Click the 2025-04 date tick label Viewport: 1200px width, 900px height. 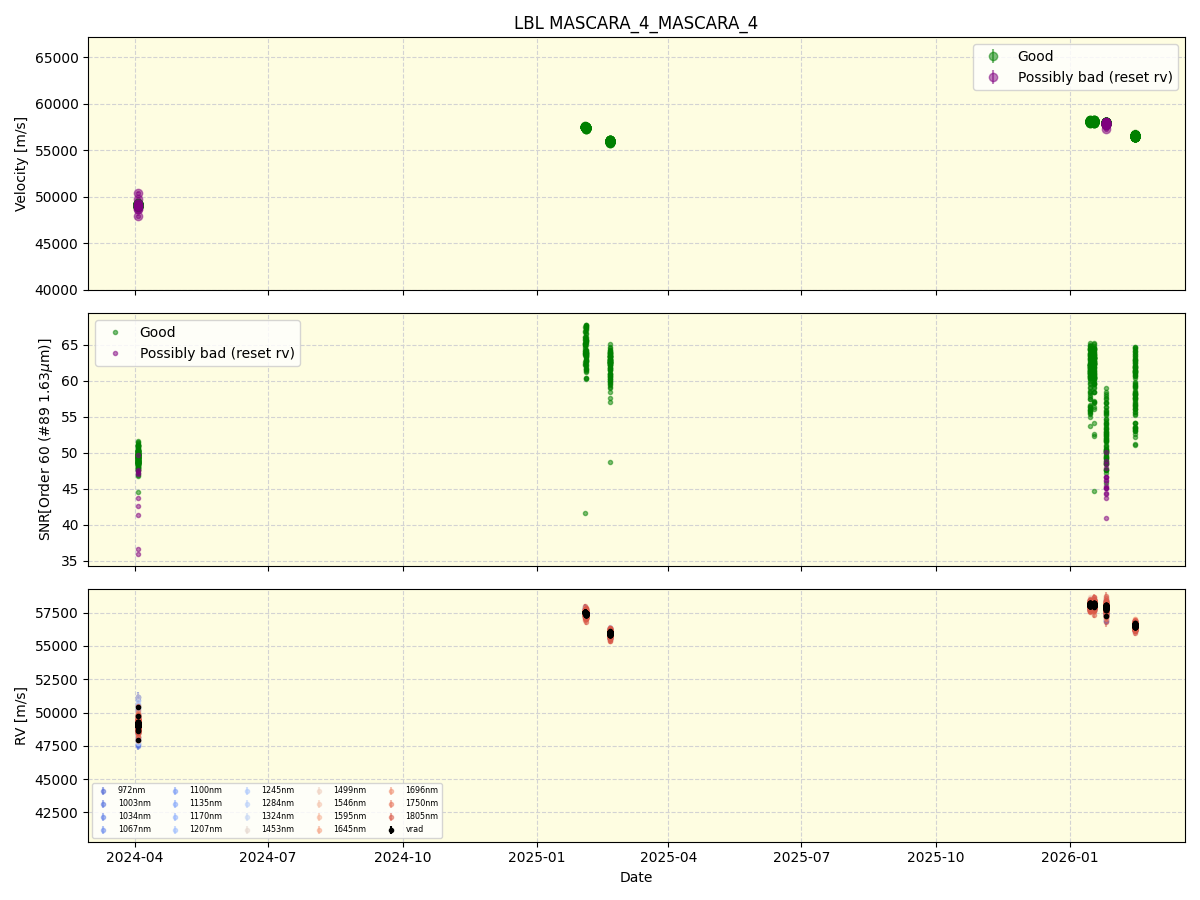click(x=668, y=857)
